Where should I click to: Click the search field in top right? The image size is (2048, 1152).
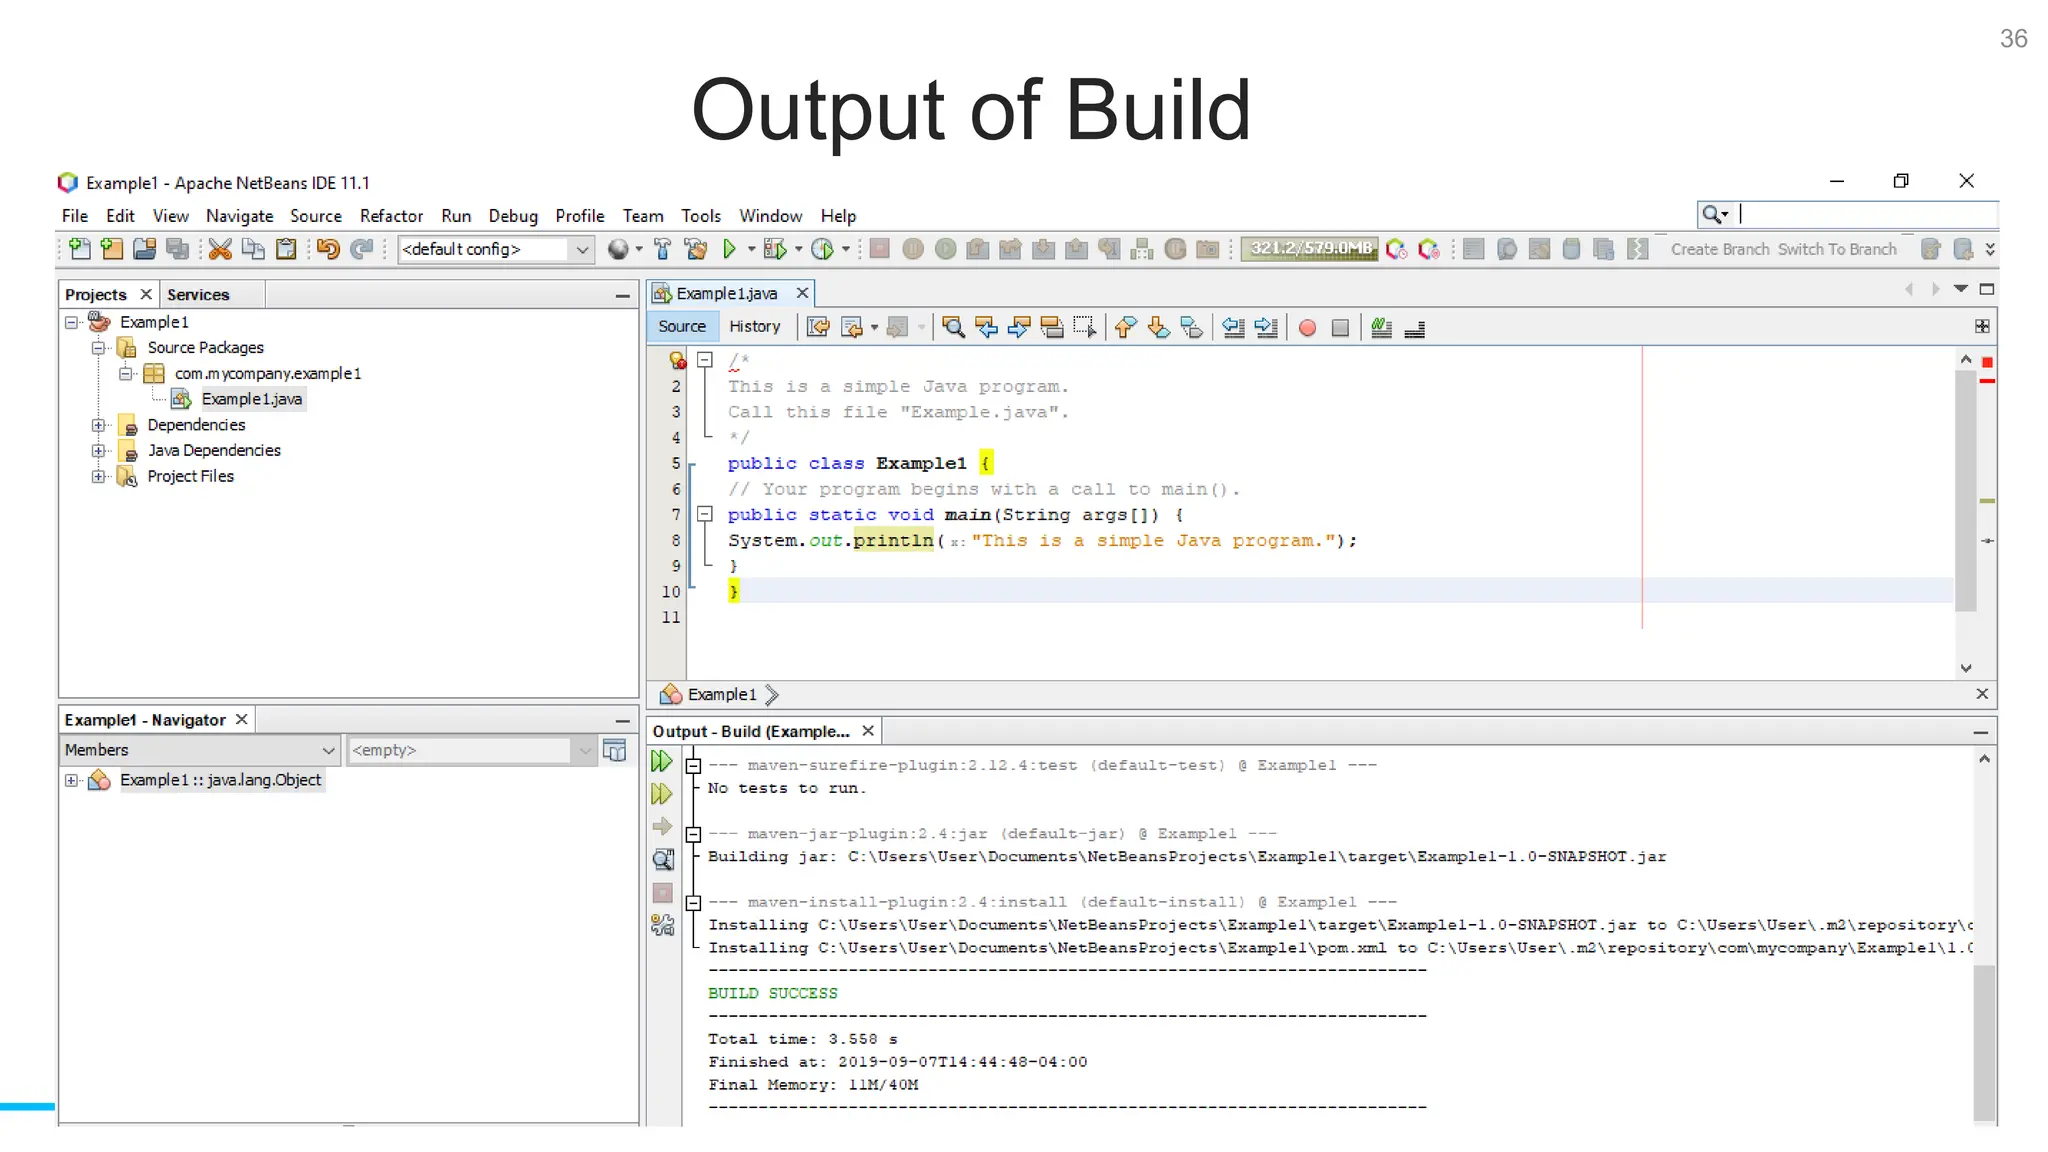point(1866,214)
